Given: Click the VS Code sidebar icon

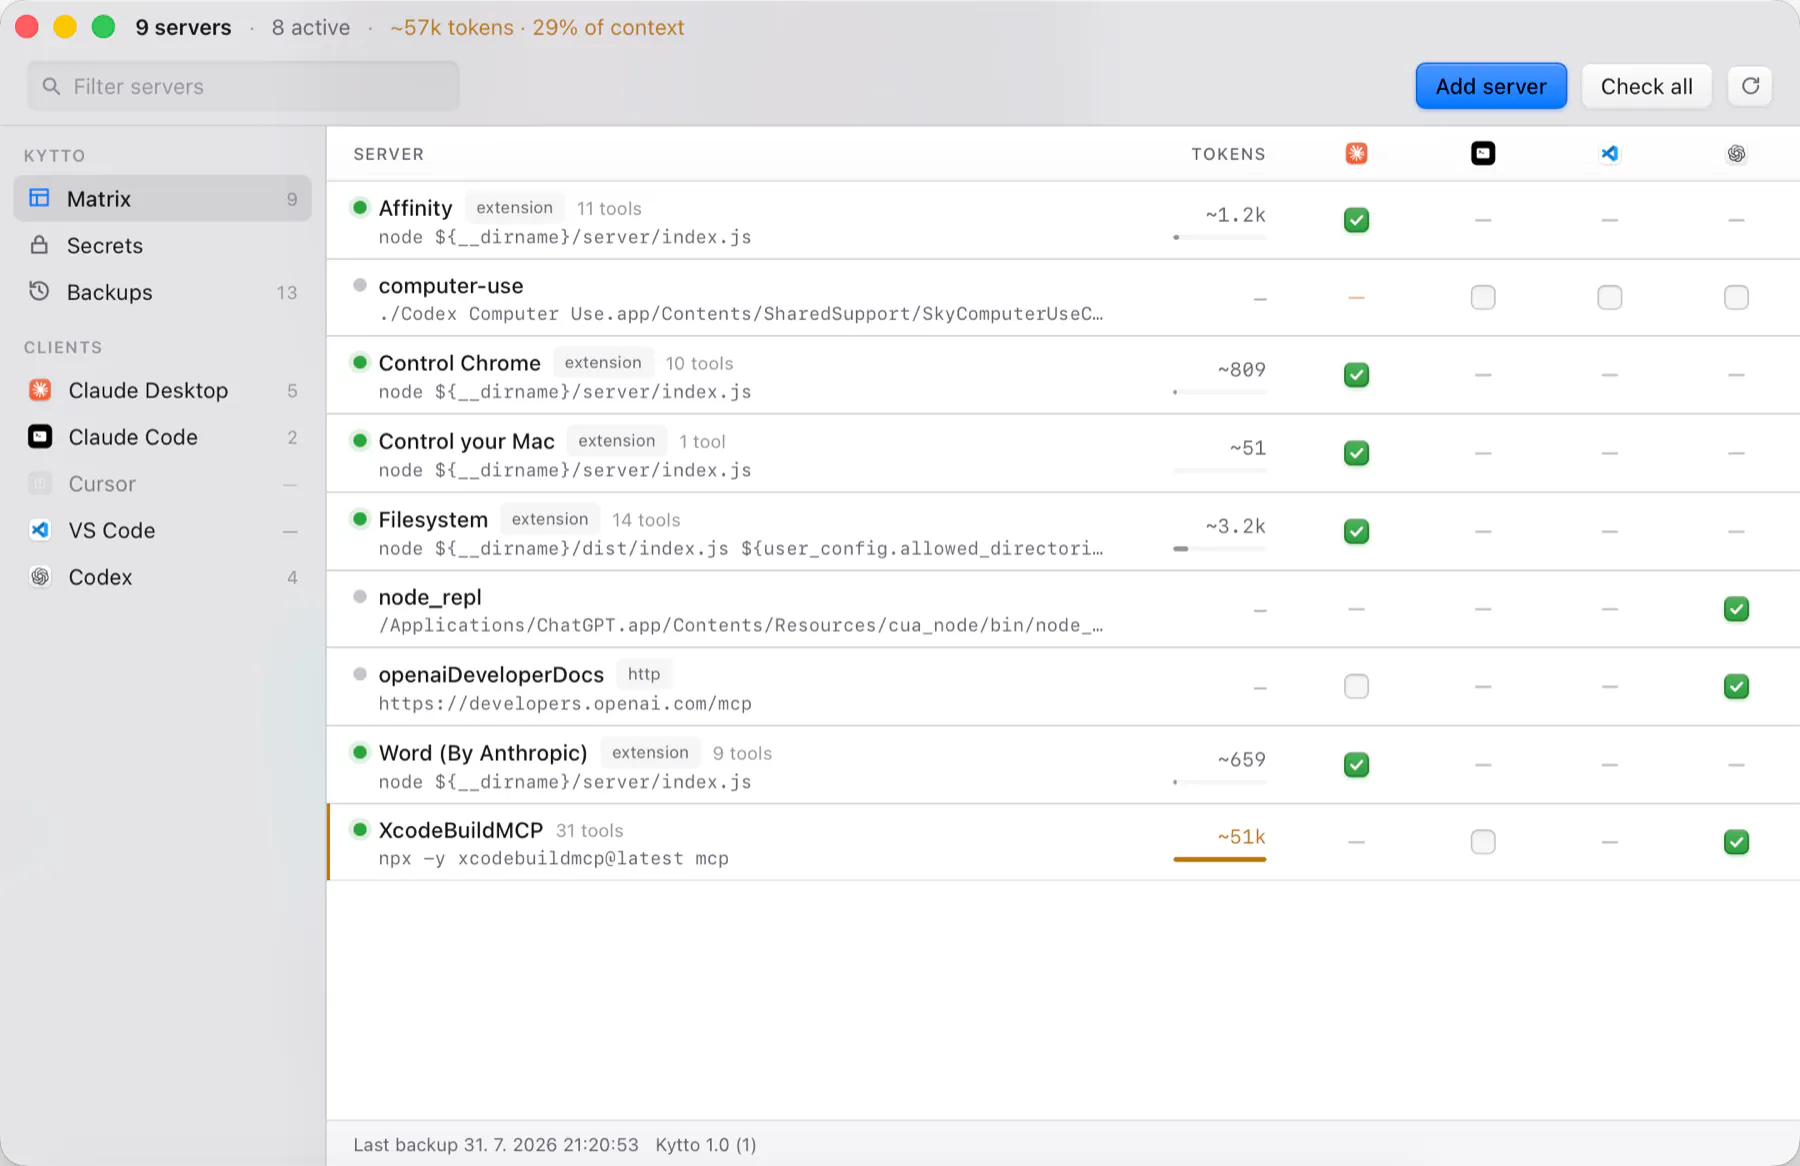Looking at the screenshot, I should (x=40, y=530).
